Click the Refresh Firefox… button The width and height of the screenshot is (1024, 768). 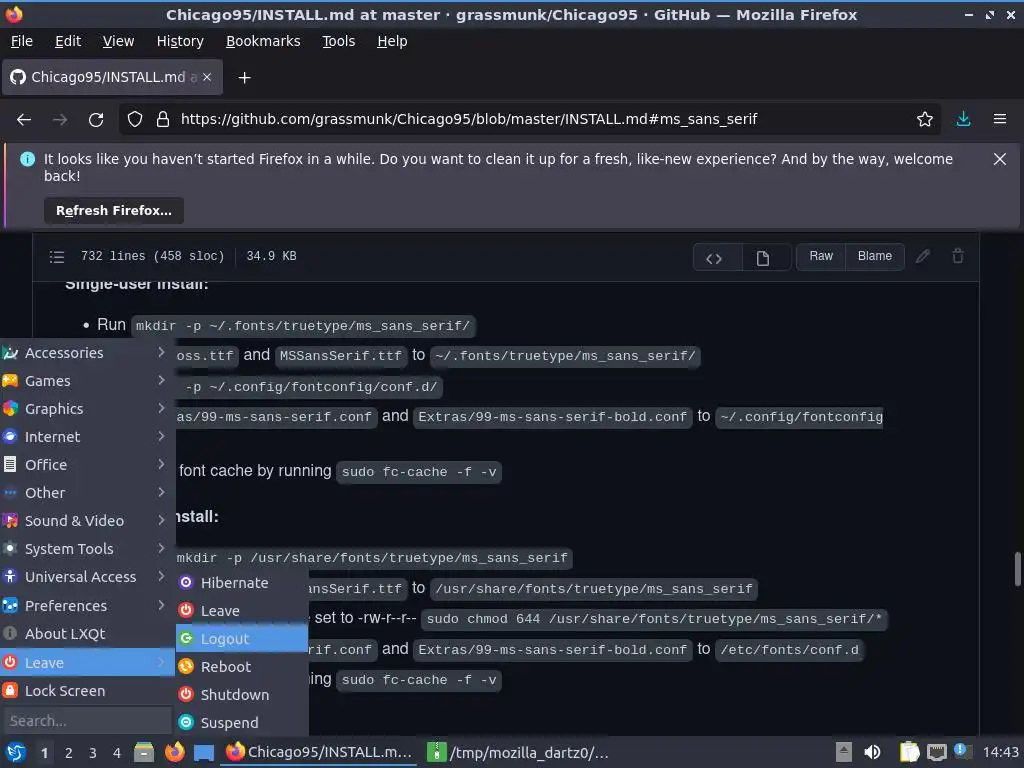coord(114,210)
